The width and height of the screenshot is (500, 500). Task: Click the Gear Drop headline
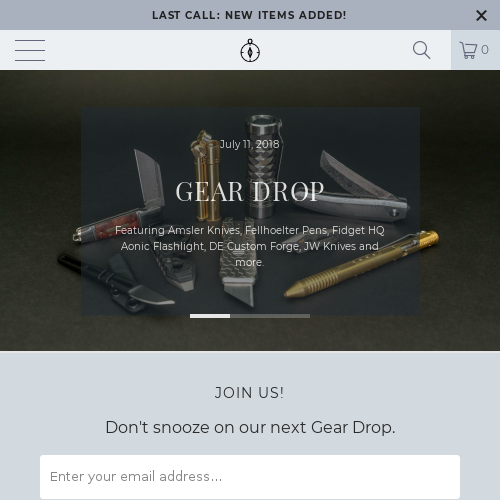250,192
